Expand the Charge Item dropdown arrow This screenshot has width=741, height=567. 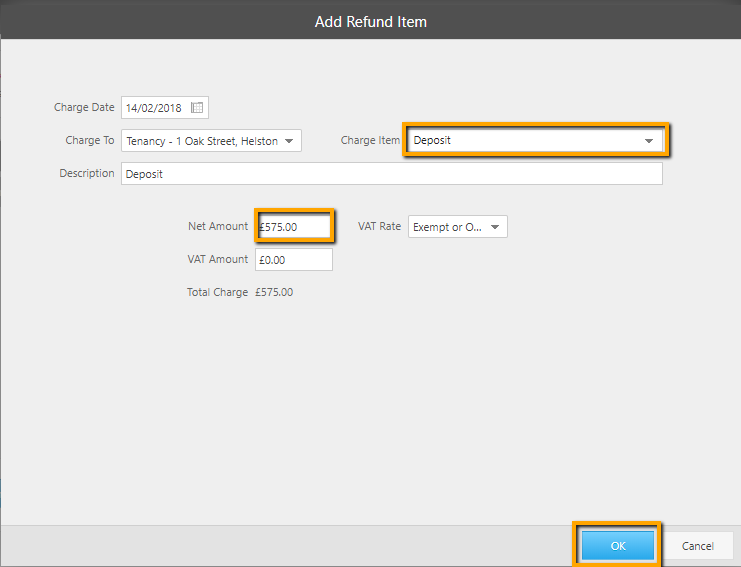[648, 141]
